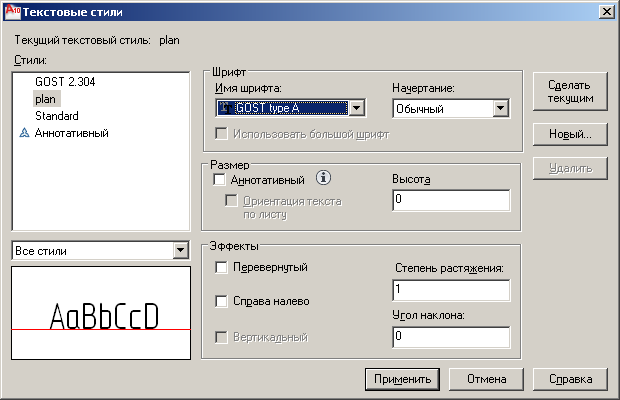Click the annotative triangle icon beside Аннотативный style
Screen dimensions: 620x400
coord(25,133)
